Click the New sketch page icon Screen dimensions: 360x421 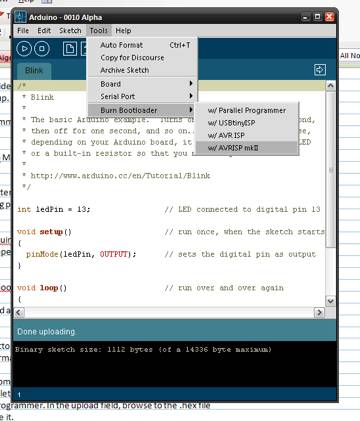70,49
